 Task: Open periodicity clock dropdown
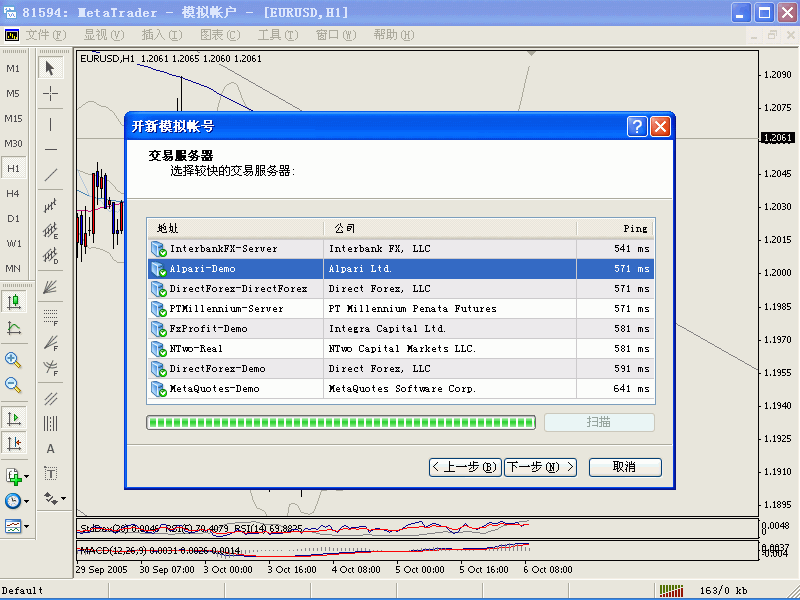point(17,501)
